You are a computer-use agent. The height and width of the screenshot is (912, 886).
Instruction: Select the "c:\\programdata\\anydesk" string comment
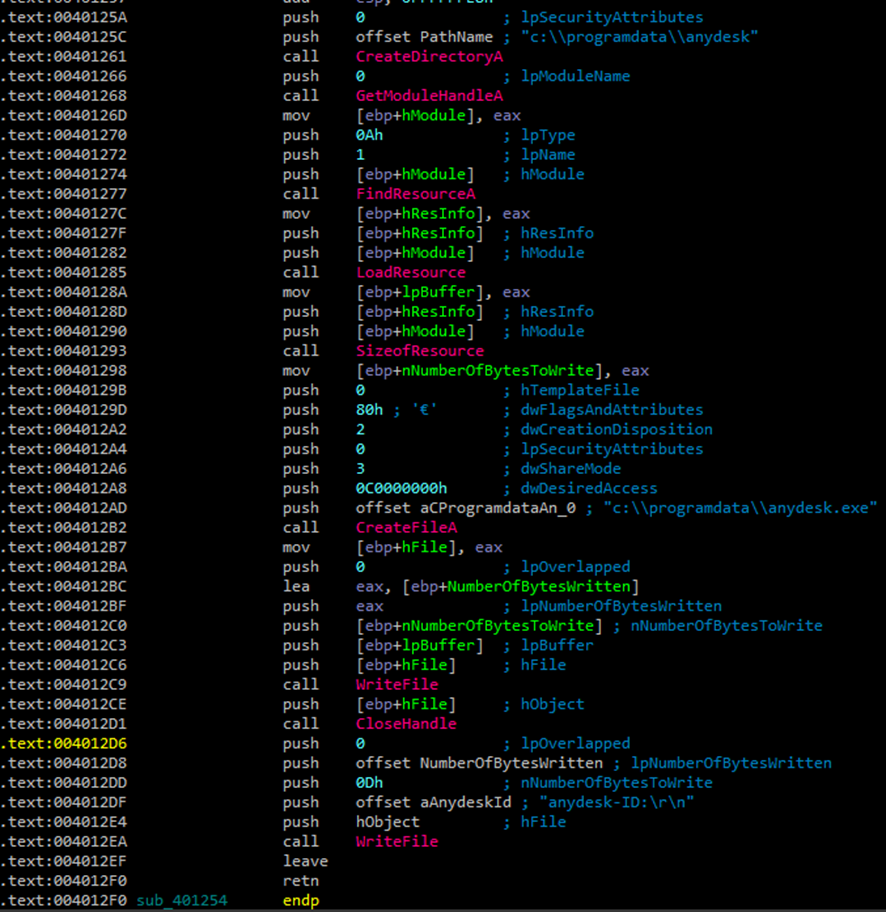[639, 37]
